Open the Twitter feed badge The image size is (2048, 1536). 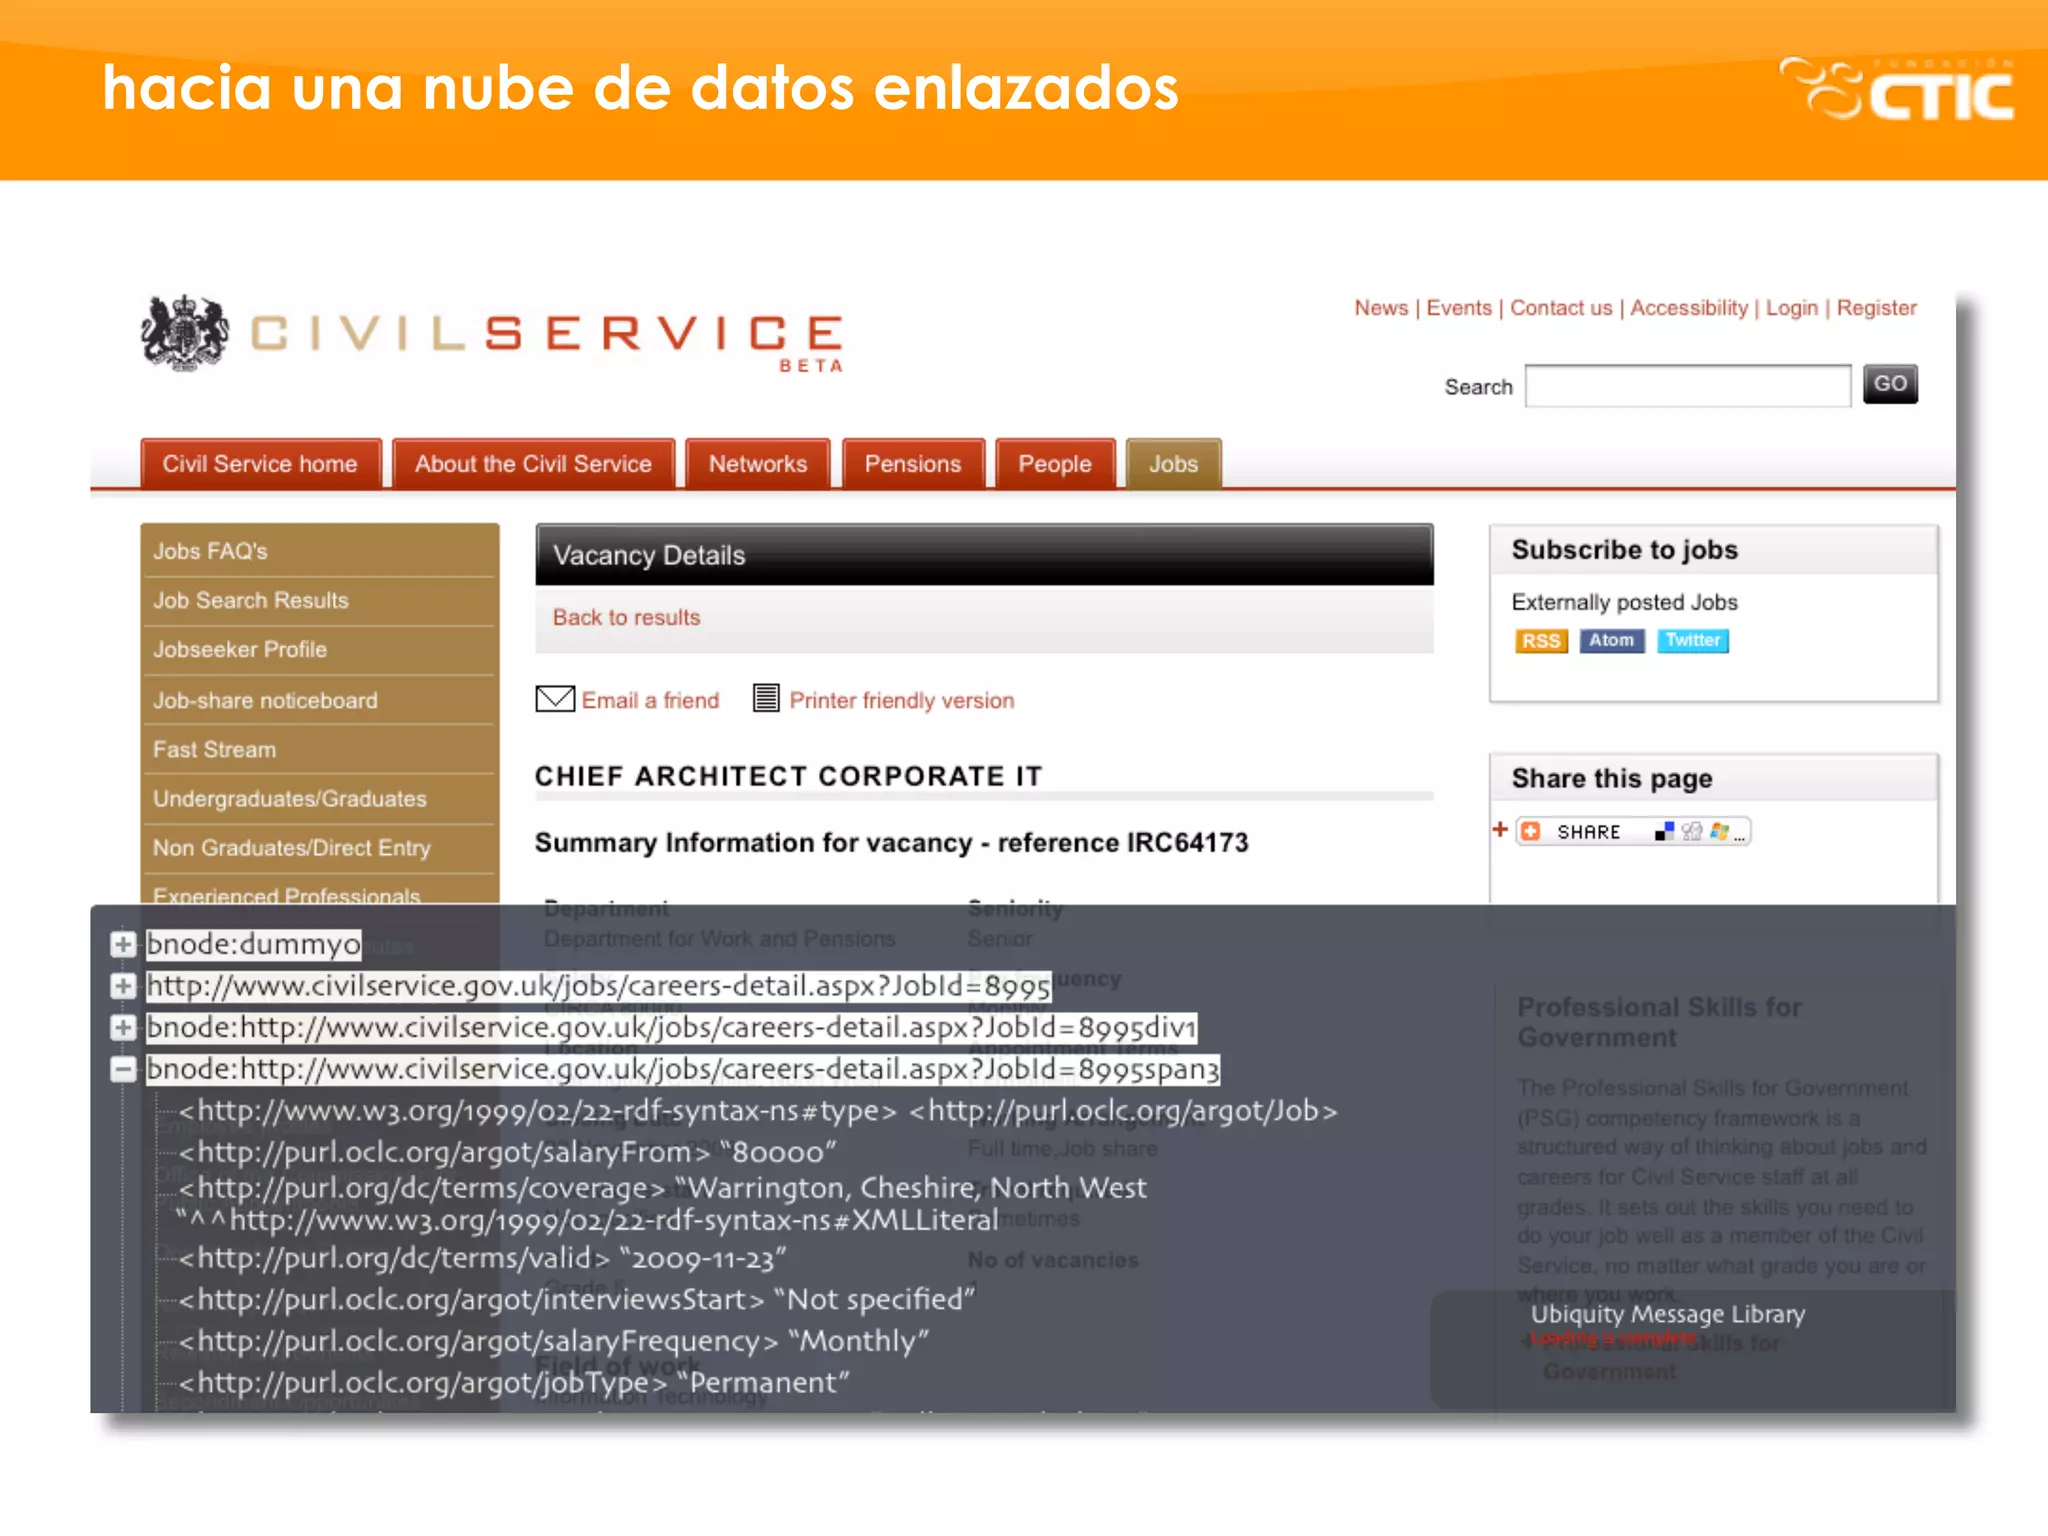[1692, 641]
